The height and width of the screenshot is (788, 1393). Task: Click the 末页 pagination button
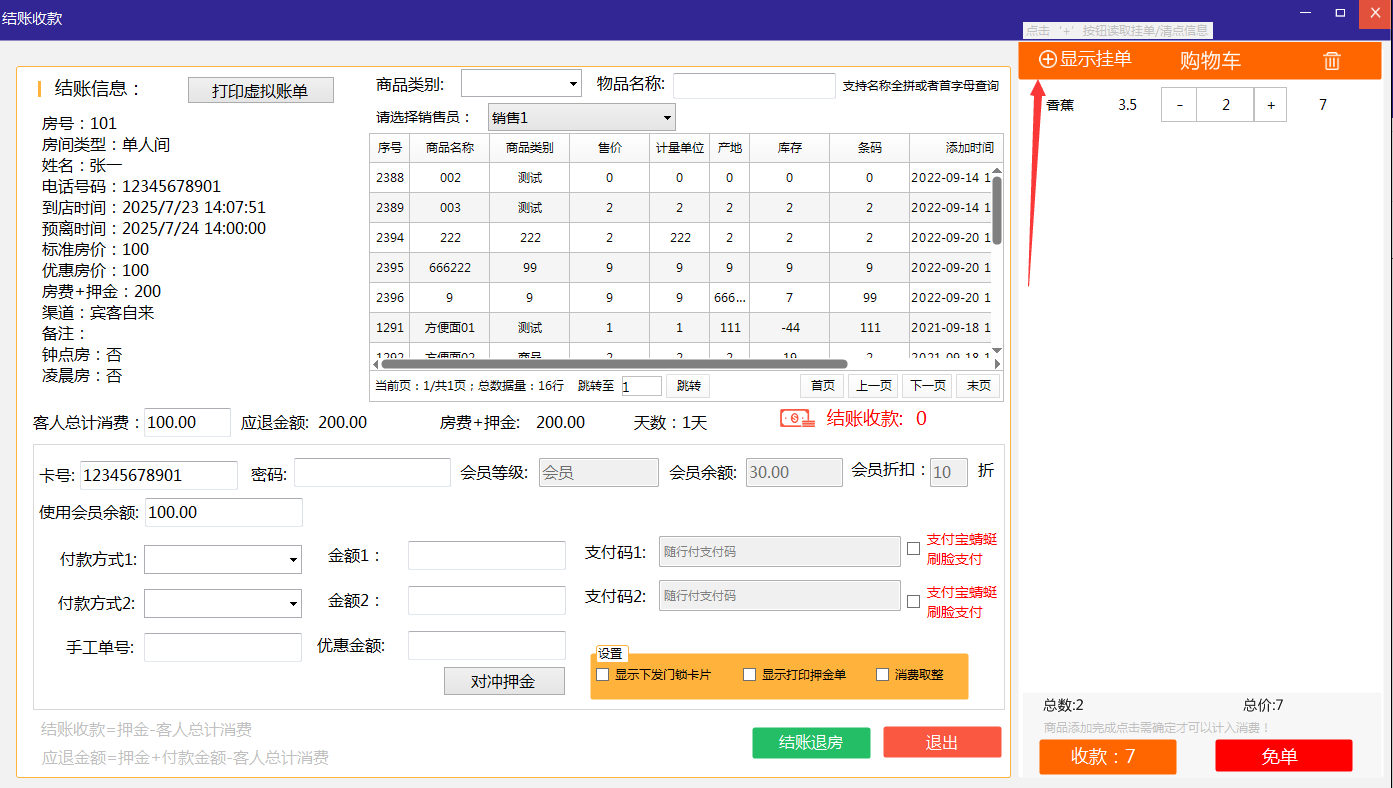(978, 386)
